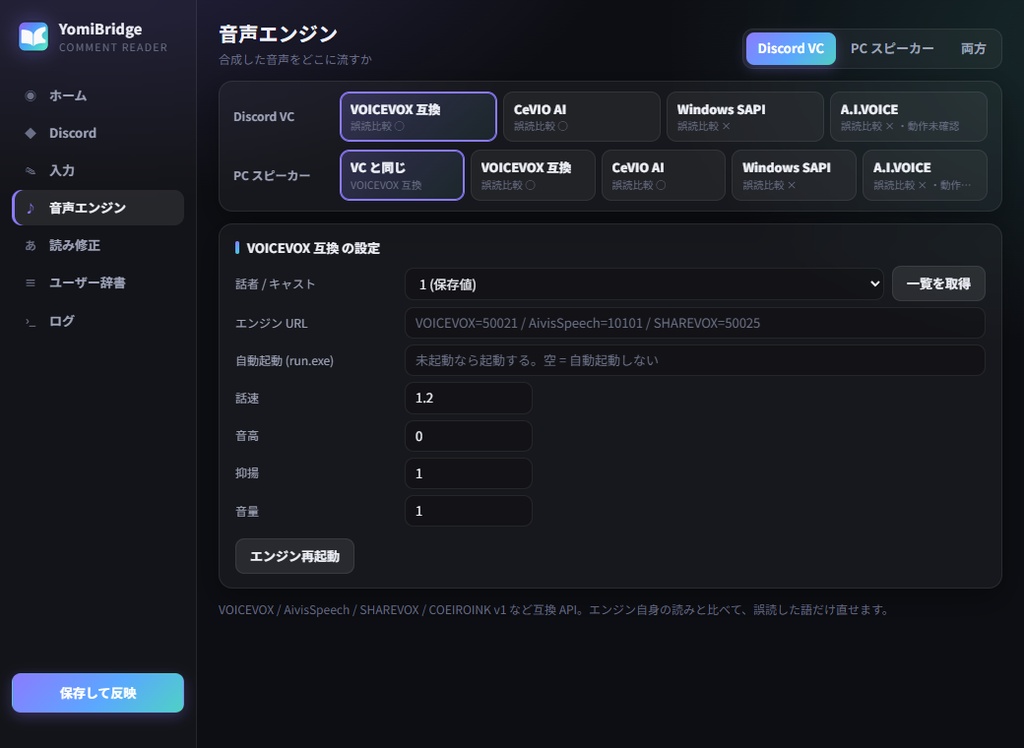Select A.I.VOICE for Discord VC
Image resolution: width=1024 pixels, height=748 pixels.
point(908,116)
